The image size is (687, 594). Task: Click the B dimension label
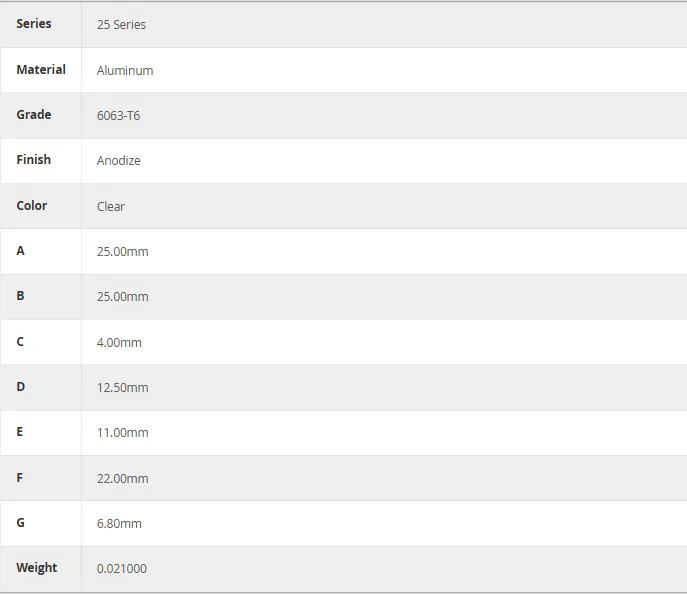(x=20, y=296)
